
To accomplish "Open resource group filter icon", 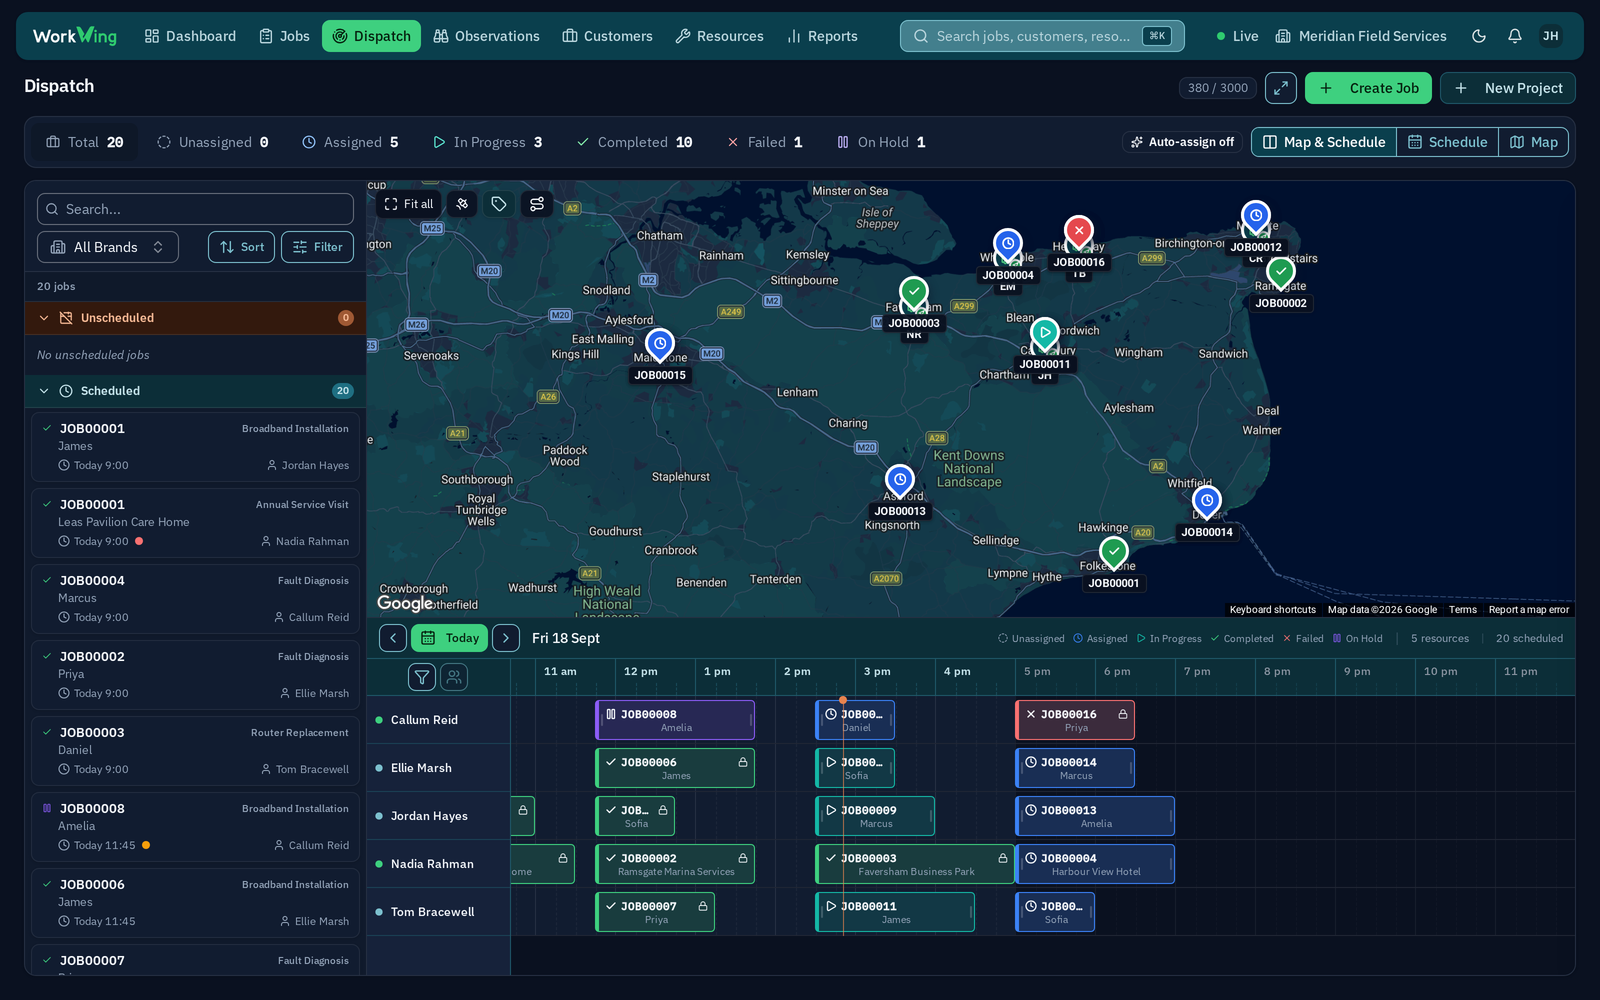I will (x=454, y=677).
